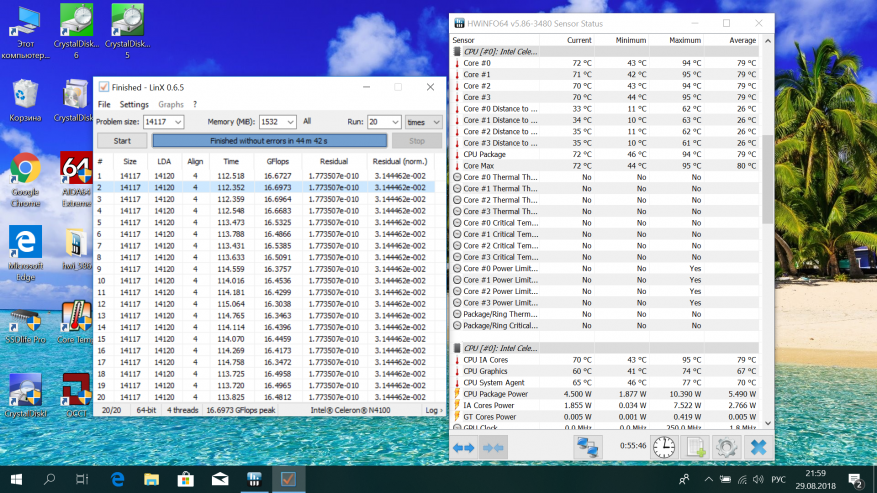This screenshot has width=877, height=493.
Task: Open Core Temp desktop icon
Action: (76, 322)
